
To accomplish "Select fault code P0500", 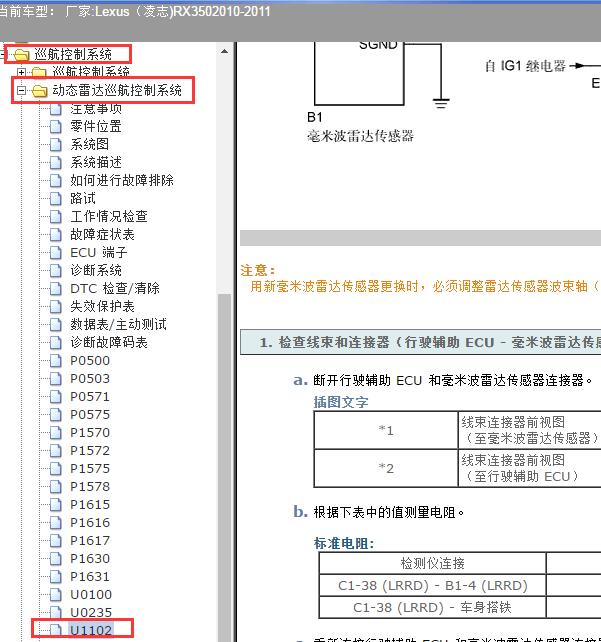I will pos(90,360).
